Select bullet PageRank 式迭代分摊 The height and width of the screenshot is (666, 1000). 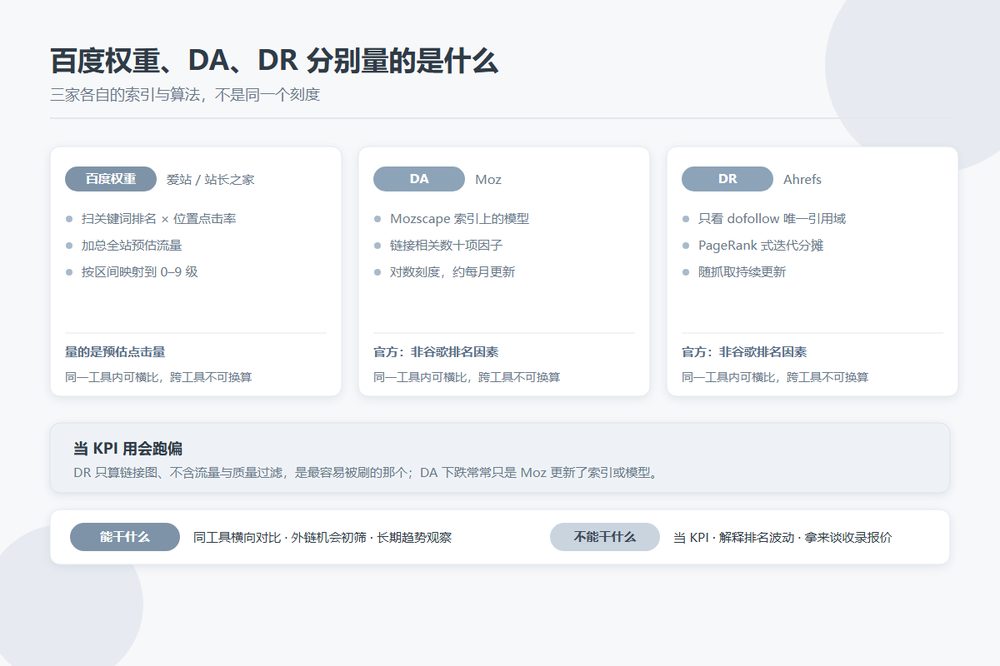[761, 246]
